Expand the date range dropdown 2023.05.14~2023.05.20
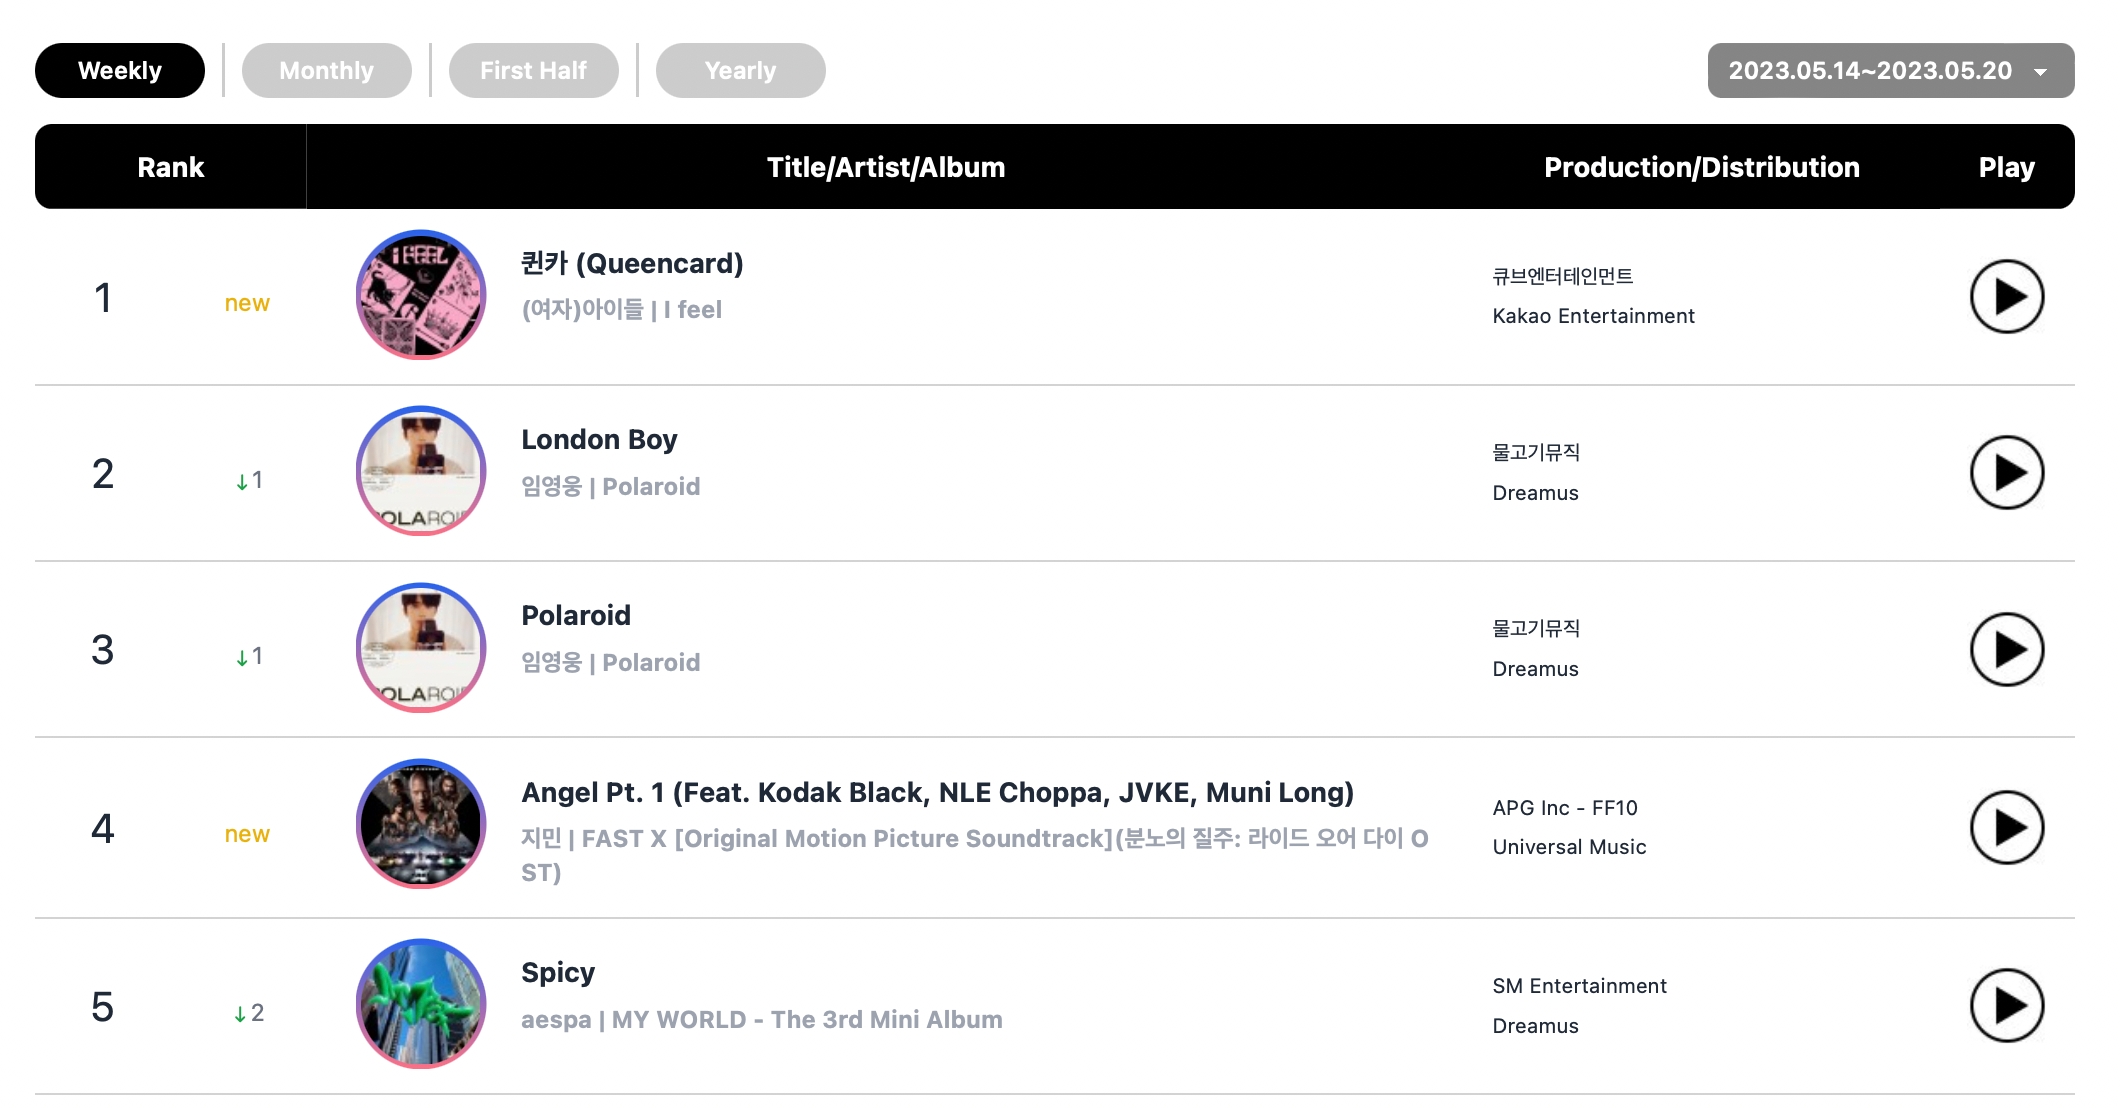2120x1108 pixels. (1891, 71)
